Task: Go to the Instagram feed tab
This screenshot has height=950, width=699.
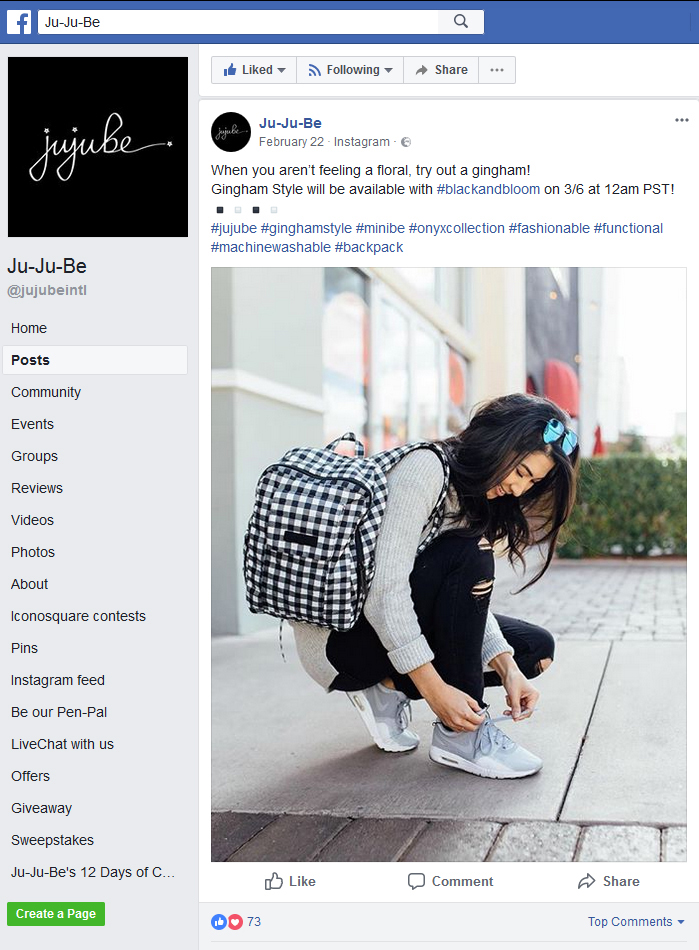Action: point(58,680)
